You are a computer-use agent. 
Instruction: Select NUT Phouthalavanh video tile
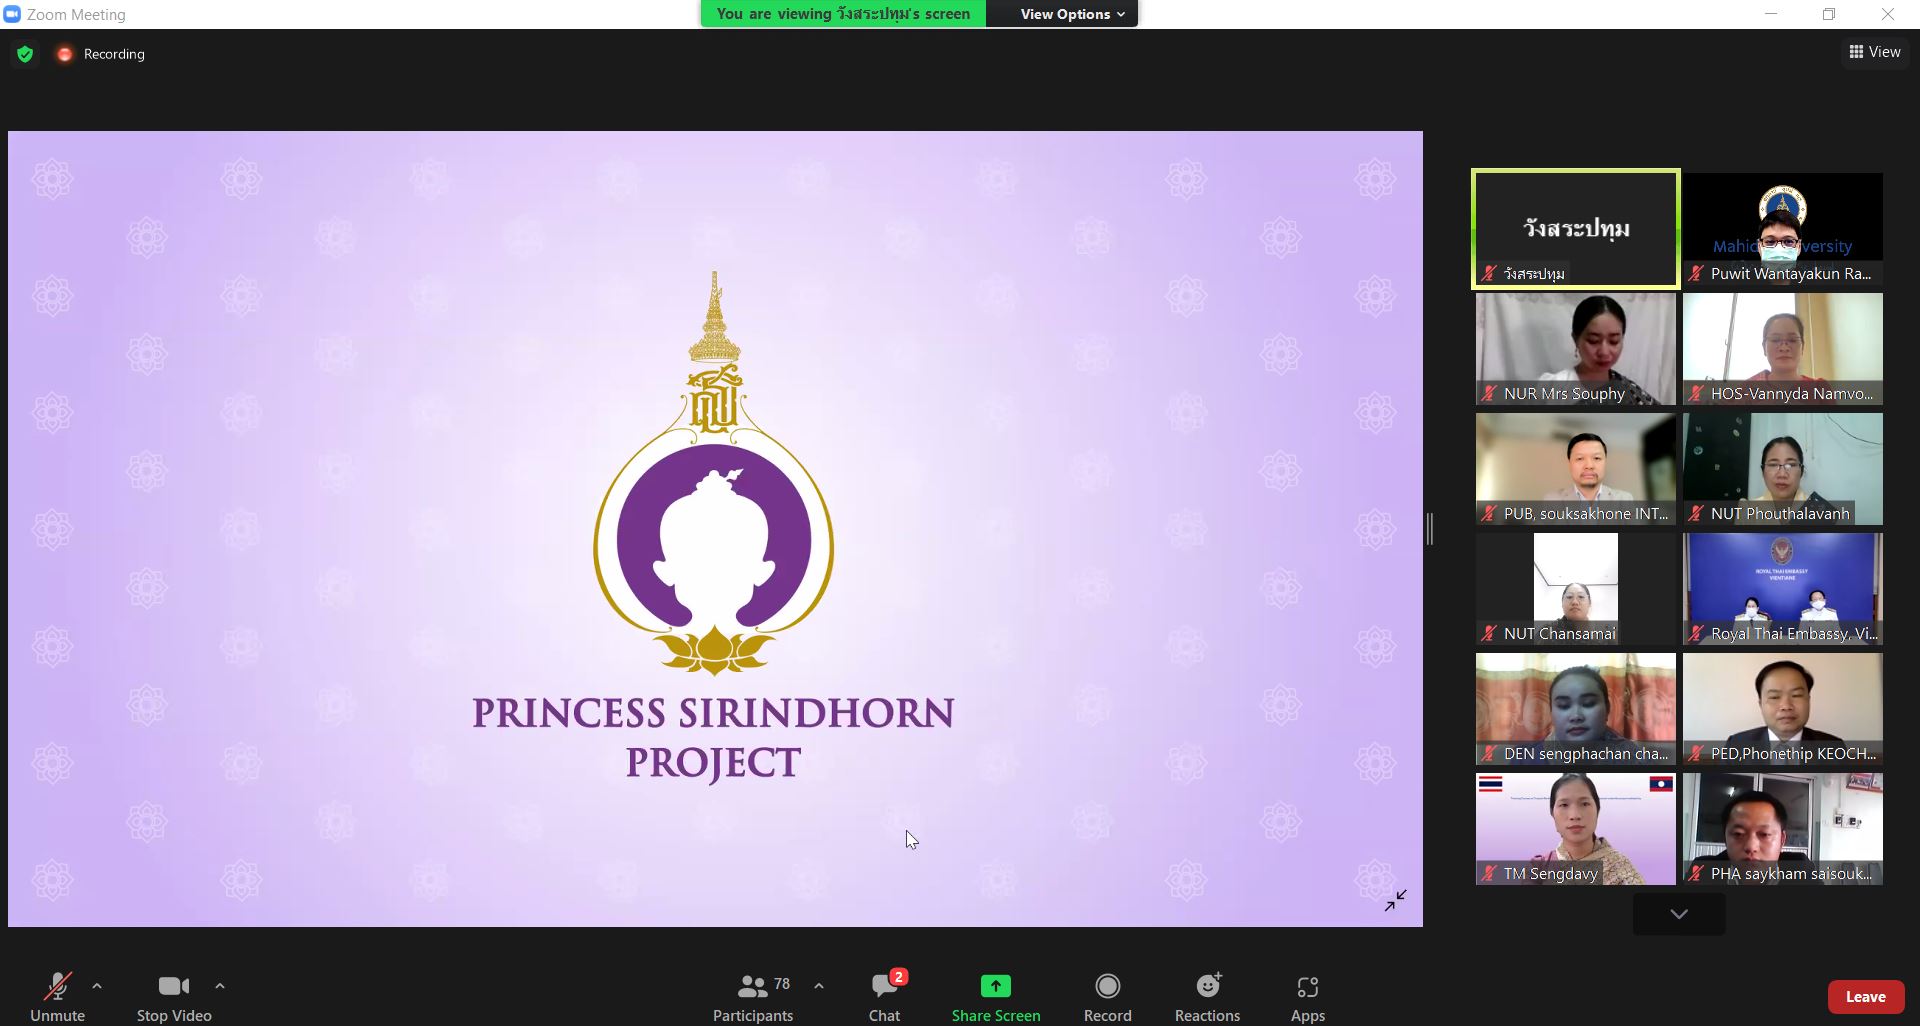click(1783, 469)
